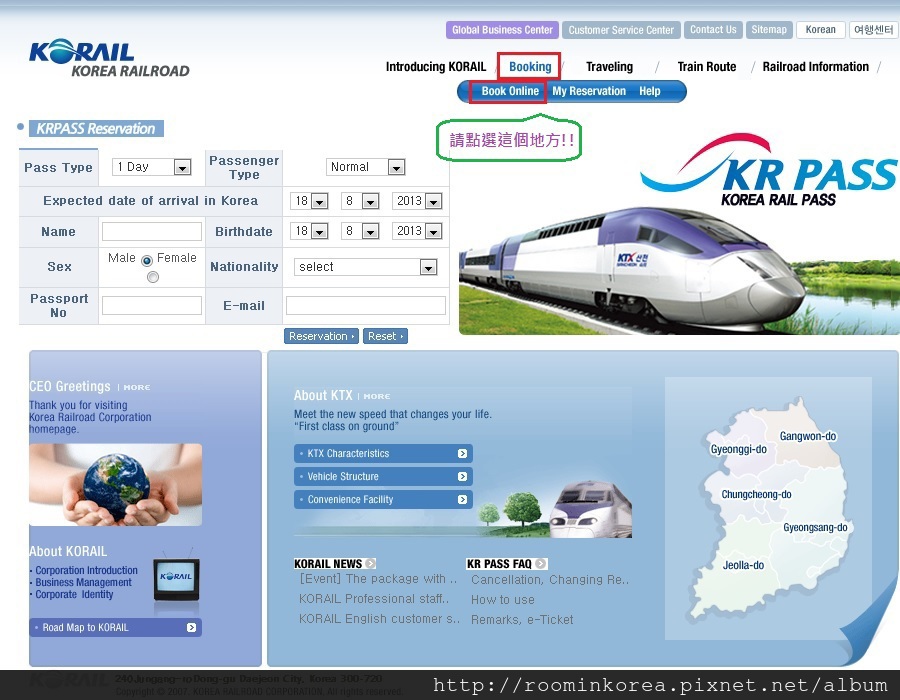Open the Pass Type dropdown
This screenshot has height=700, width=900.
[152, 167]
